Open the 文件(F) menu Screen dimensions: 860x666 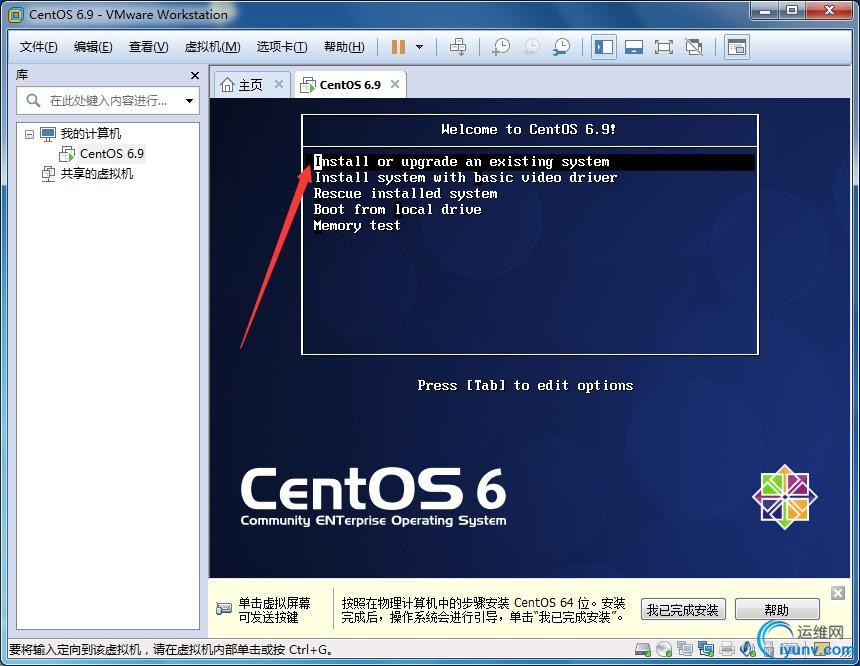coord(38,47)
